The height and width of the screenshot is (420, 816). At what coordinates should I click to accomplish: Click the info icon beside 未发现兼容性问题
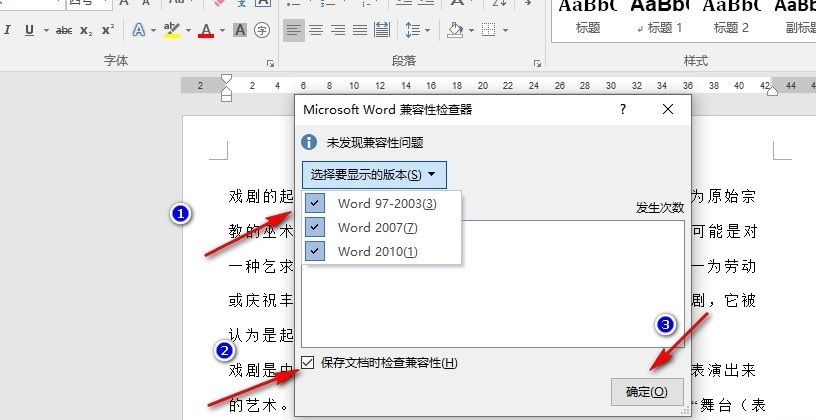click(309, 142)
